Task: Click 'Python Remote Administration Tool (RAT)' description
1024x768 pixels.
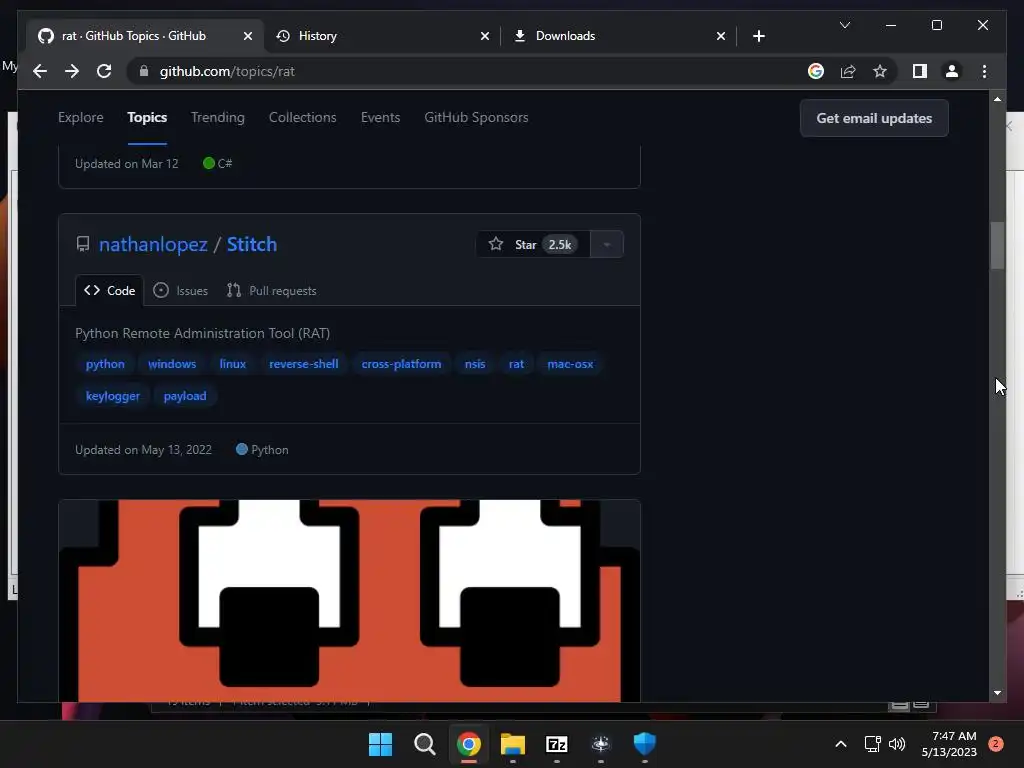Action: 202,334
